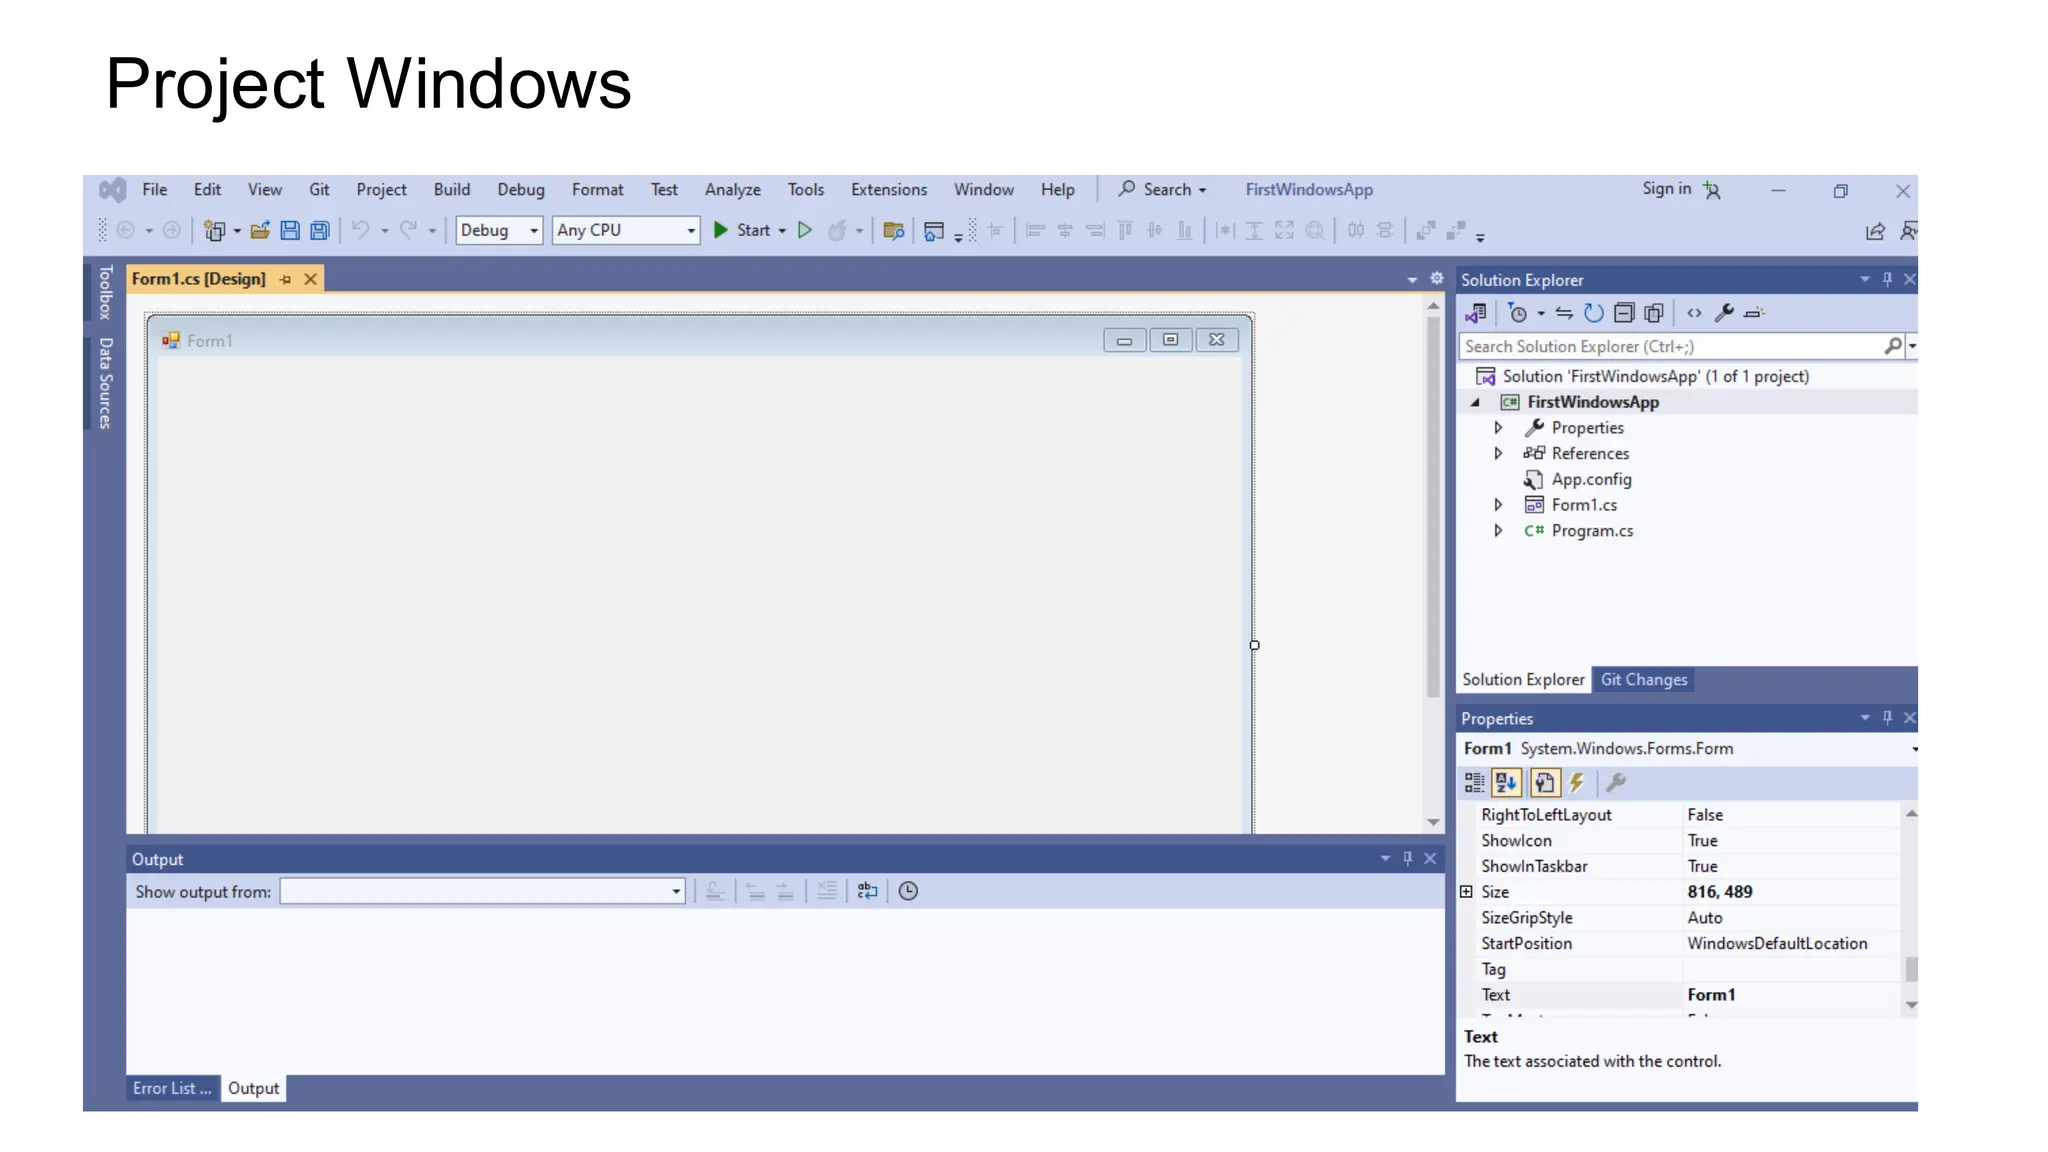Click the Navigate Backward icon
The width and height of the screenshot is (2048, 1152).
(126, 230)
